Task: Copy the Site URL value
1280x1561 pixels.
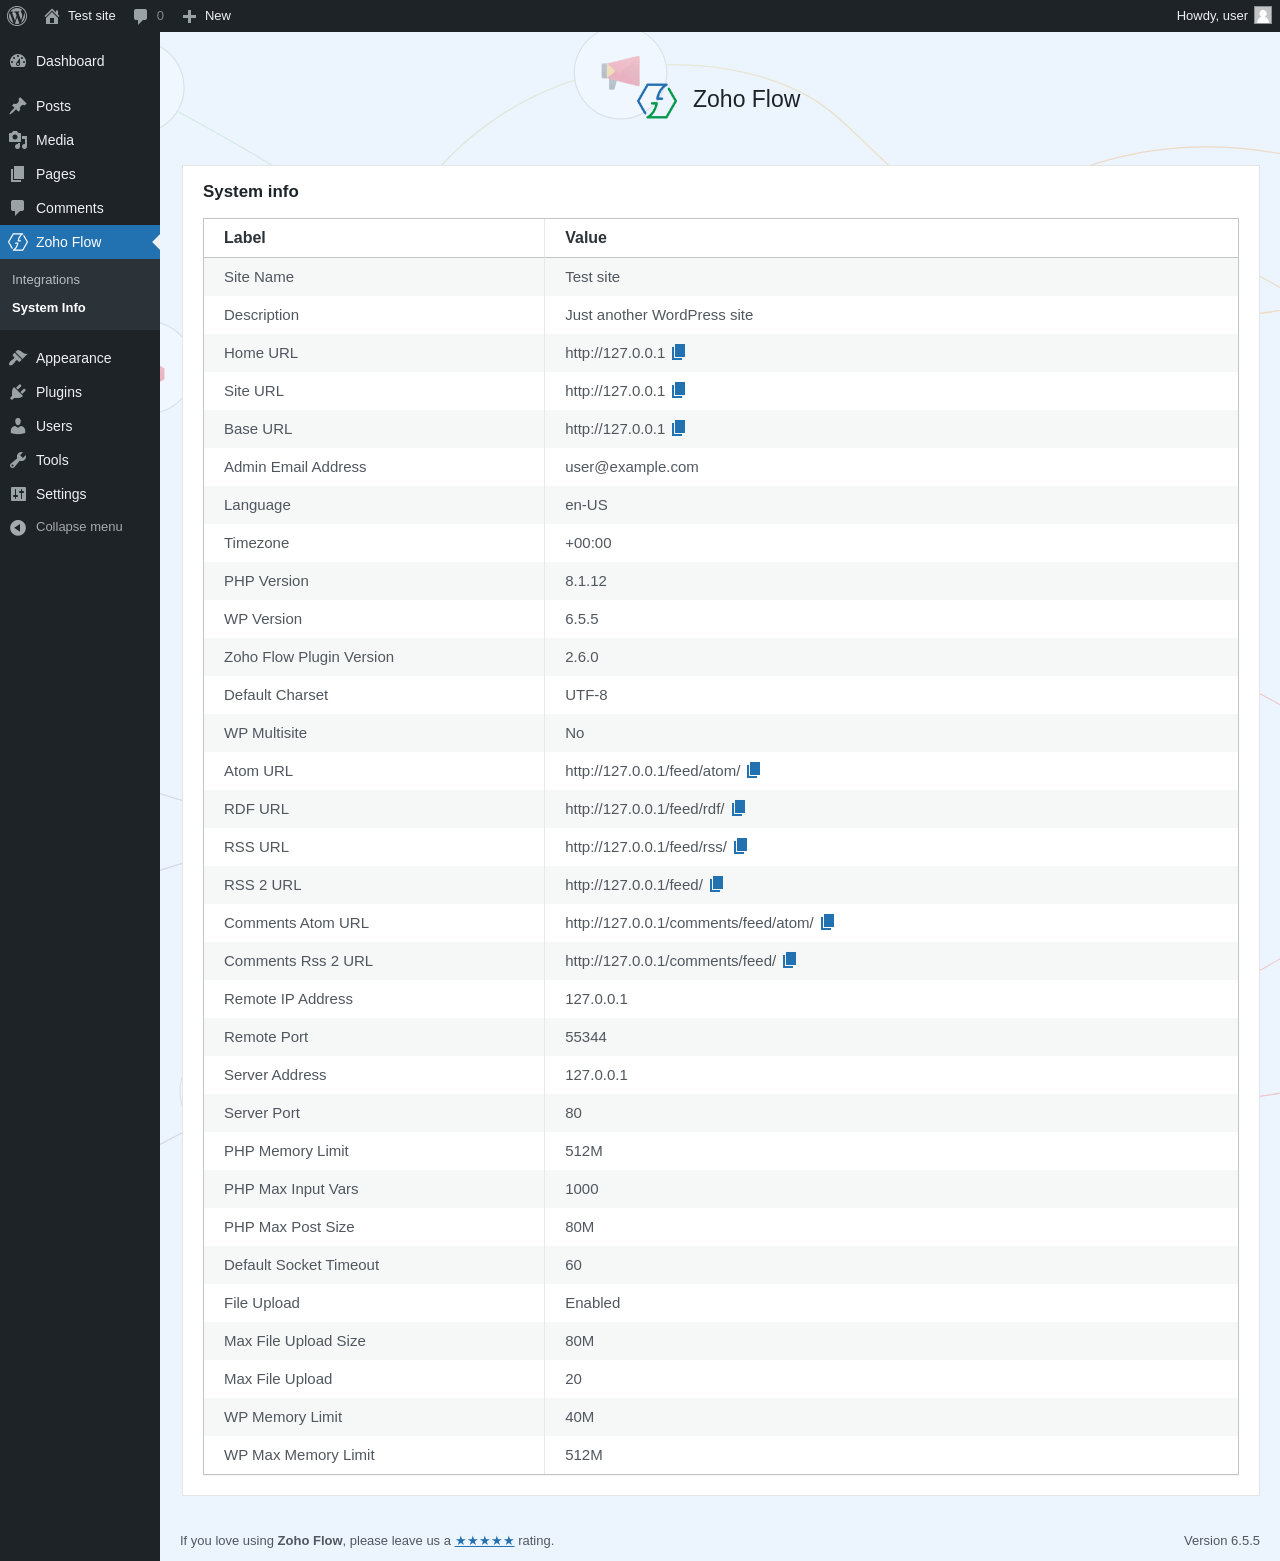Action: coord(679,390)
